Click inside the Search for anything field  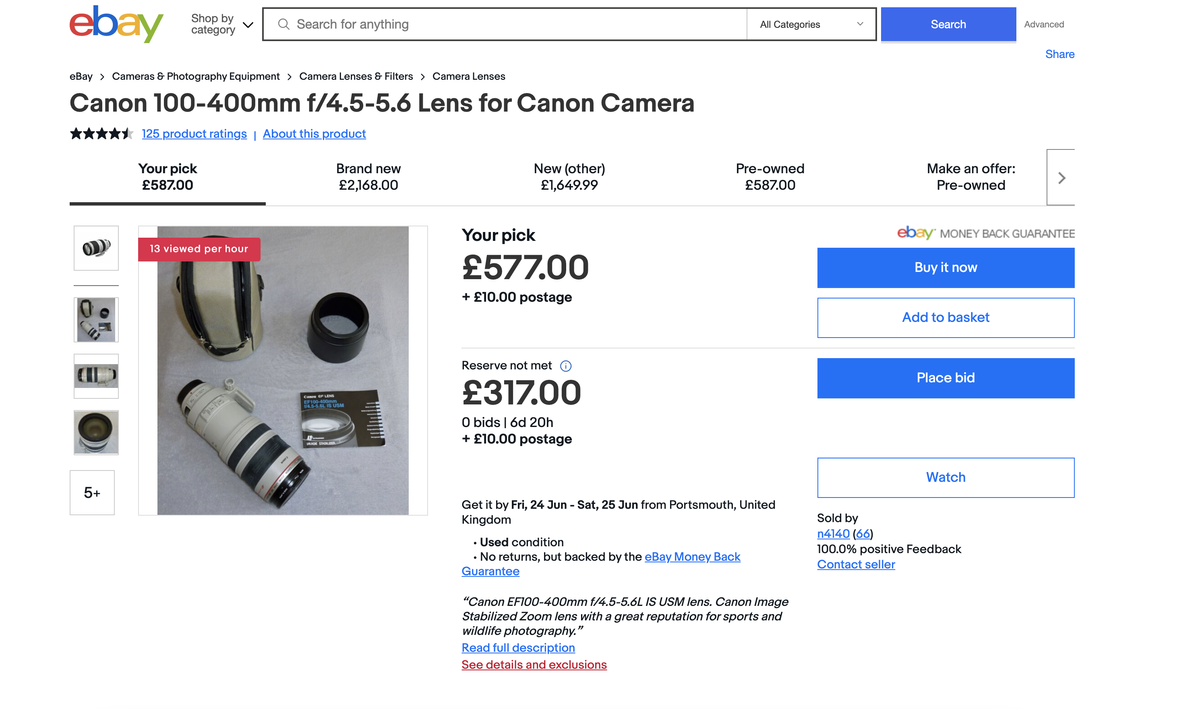coord(500,24)
